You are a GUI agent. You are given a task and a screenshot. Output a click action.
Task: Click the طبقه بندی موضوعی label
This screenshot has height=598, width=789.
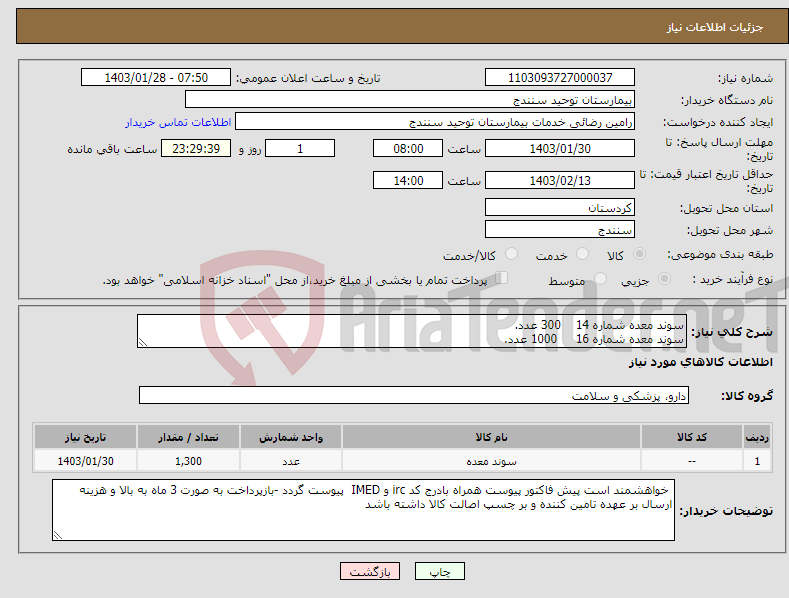pyautogui.click(x=720, y=254)
